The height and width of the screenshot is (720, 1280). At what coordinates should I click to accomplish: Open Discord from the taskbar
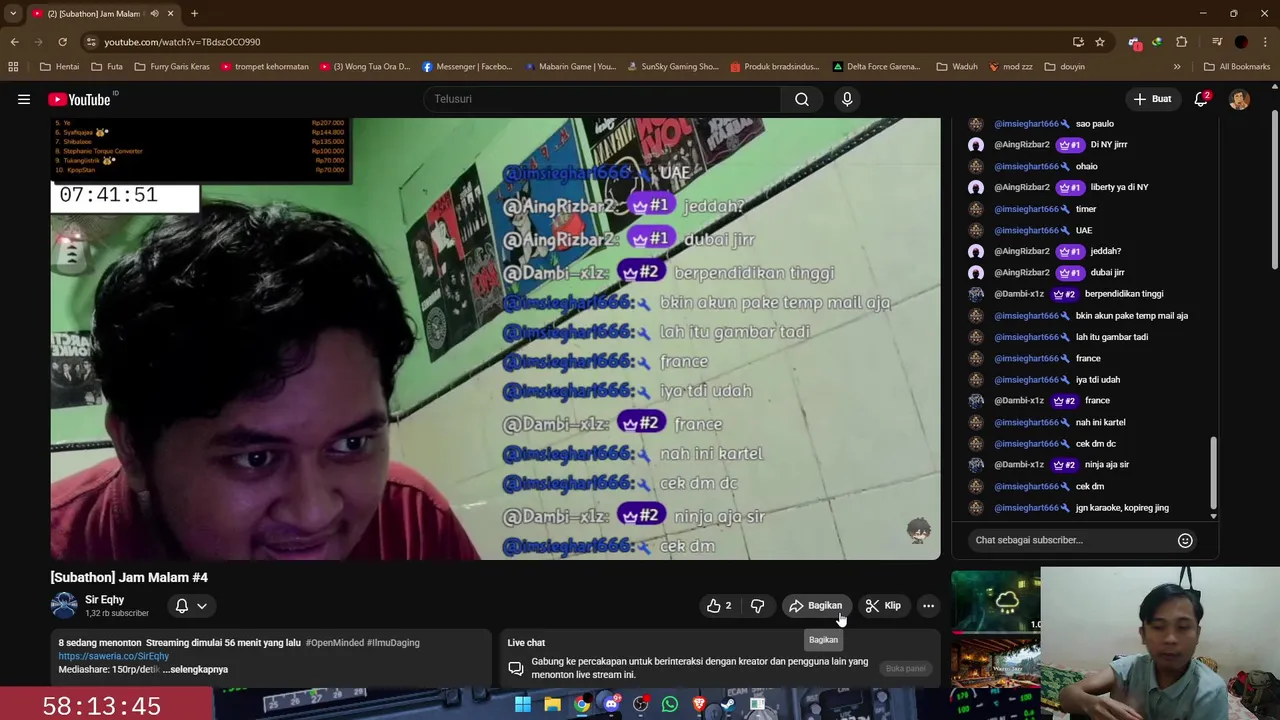pyautogui.click(x=611, y=705)
